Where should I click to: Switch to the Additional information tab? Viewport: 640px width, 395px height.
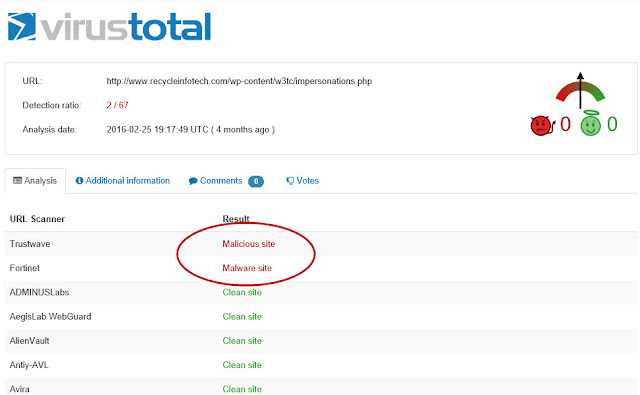tap(123, 180)
